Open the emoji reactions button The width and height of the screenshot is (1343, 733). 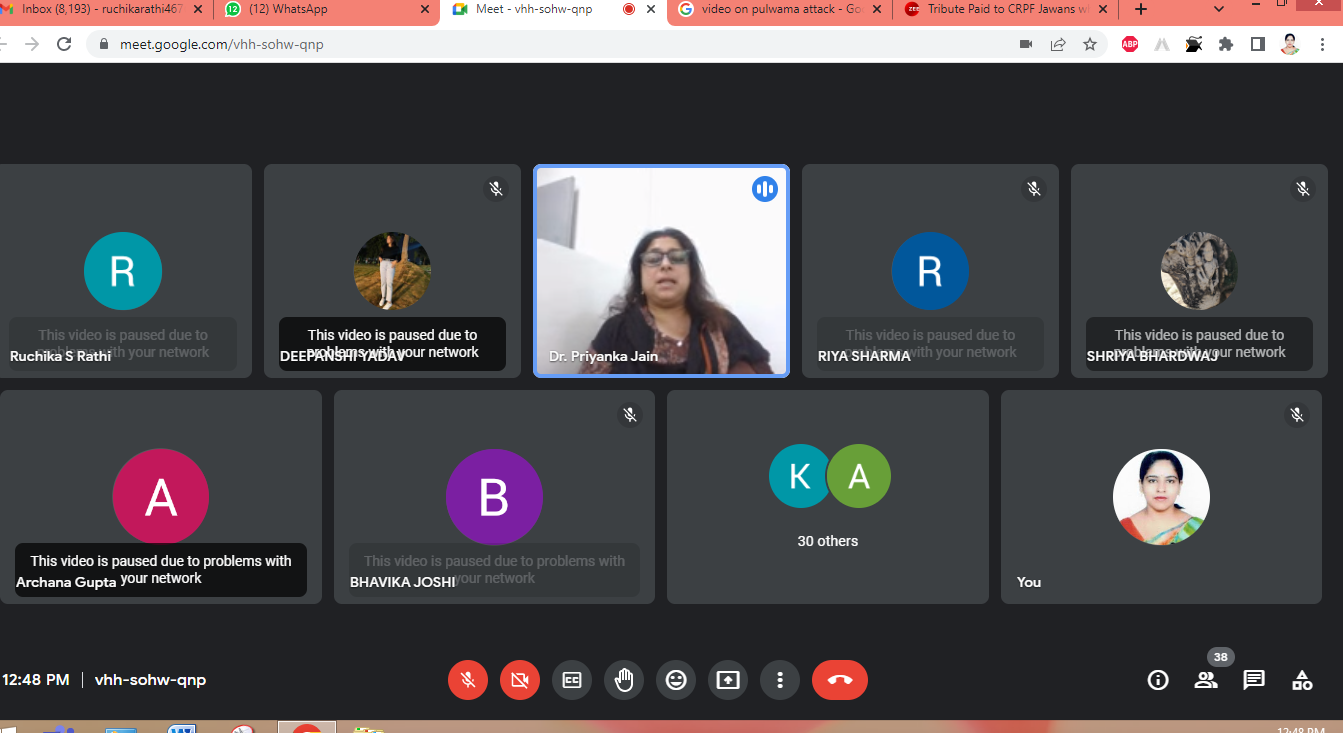(x=676, y=680)
